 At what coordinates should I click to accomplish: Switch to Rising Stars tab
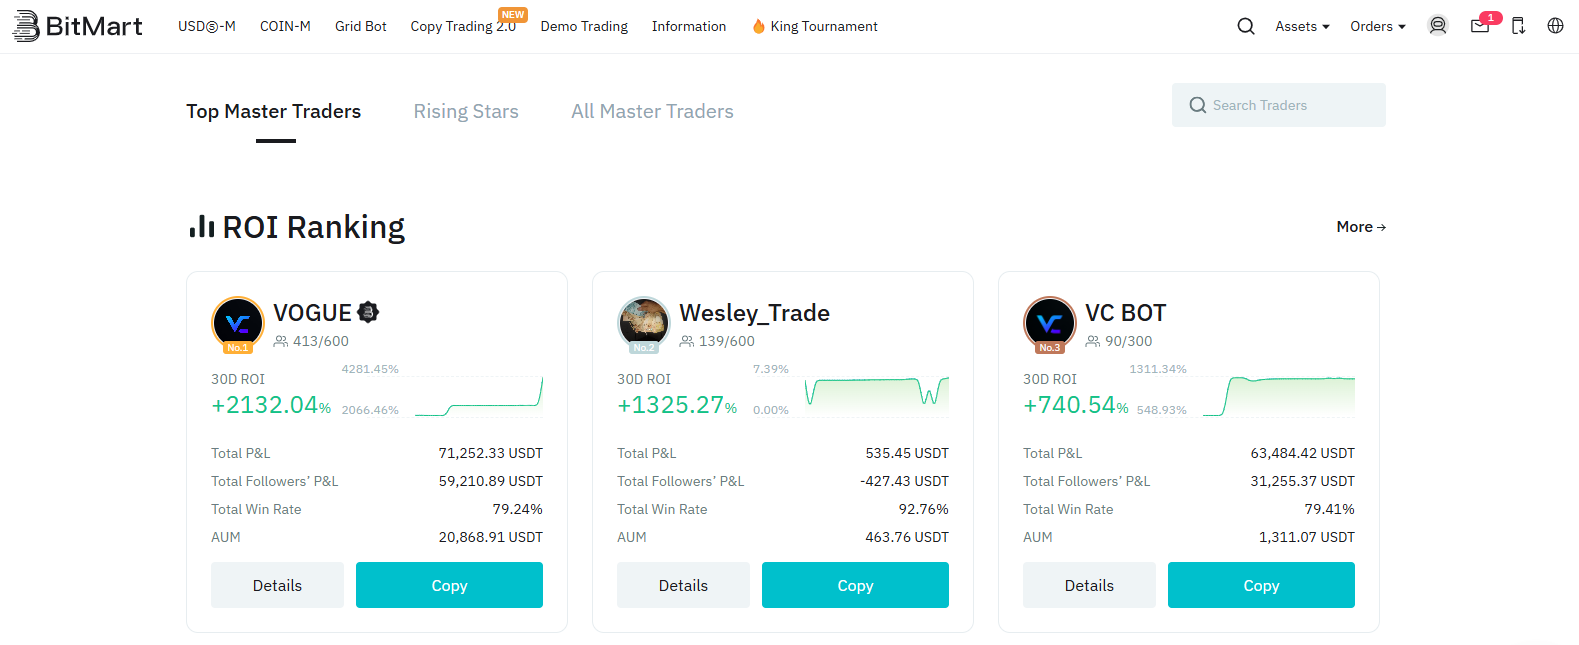point(466,111)
